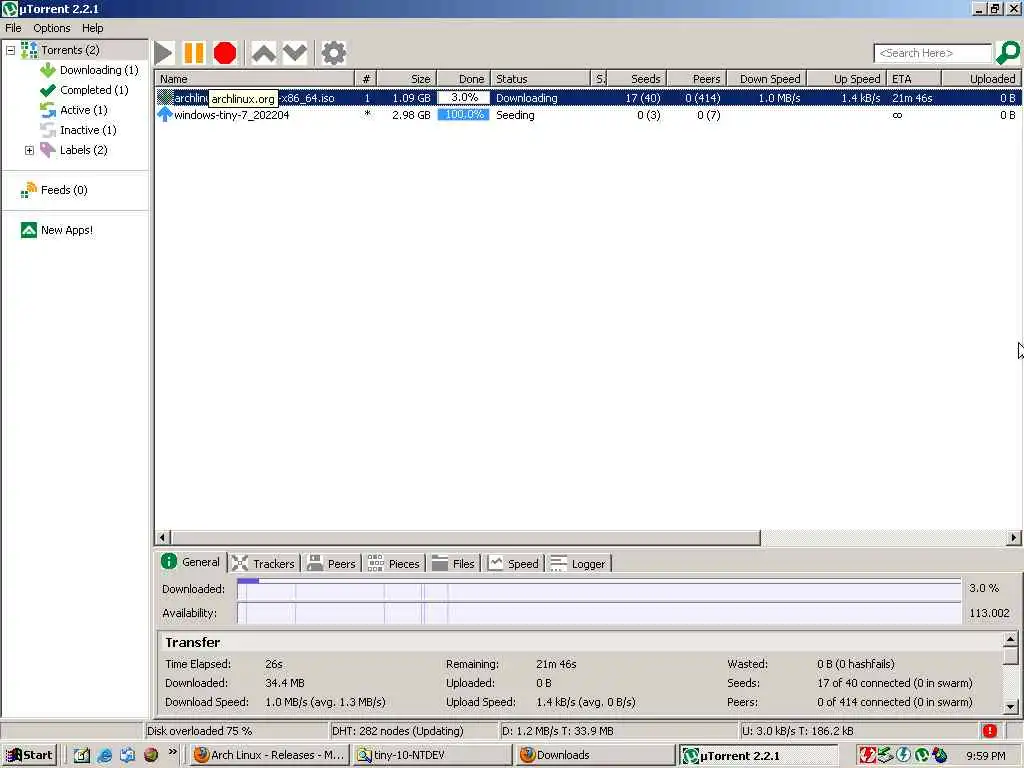Image resolution: width=1024 pixels, height=768 pixels.
Task: Click the horizontal scrollbar thumb
Action: pyautogui.click(x=466, y=538)
